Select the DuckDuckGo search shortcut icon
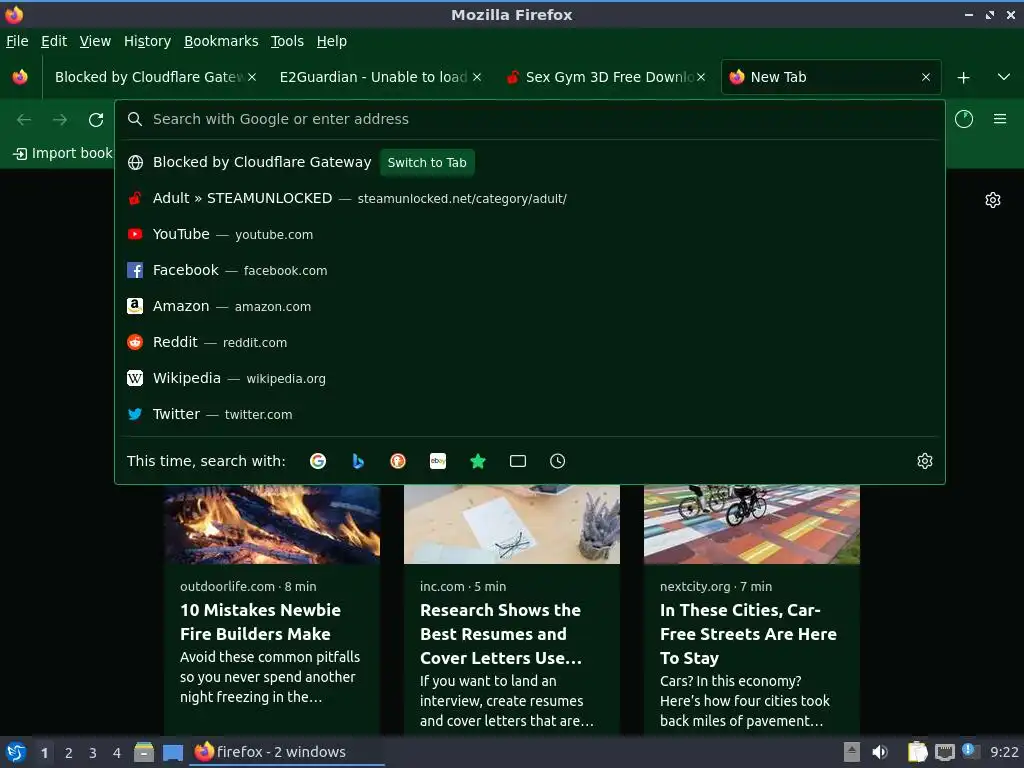 398,461
